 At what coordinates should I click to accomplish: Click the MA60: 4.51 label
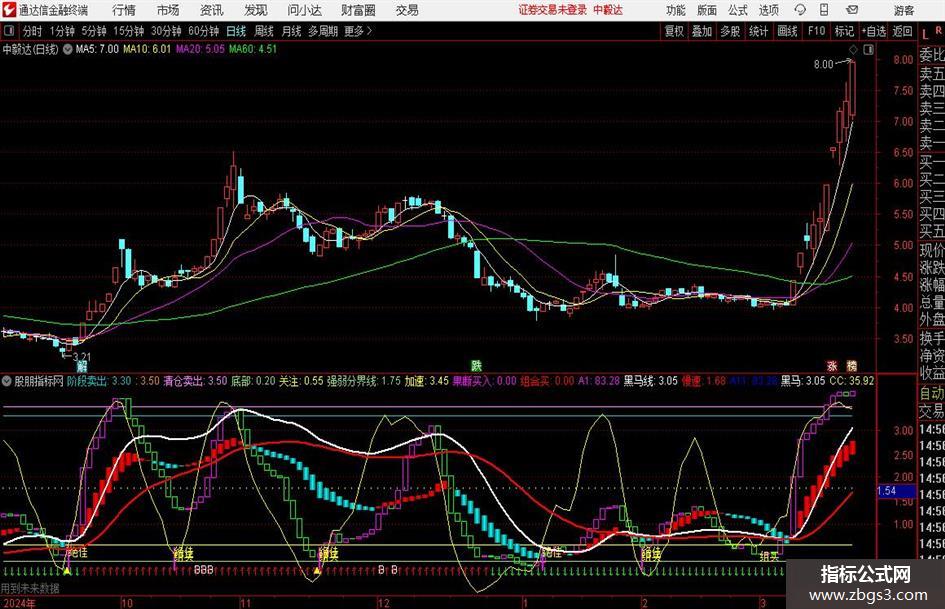pos(253,49)
